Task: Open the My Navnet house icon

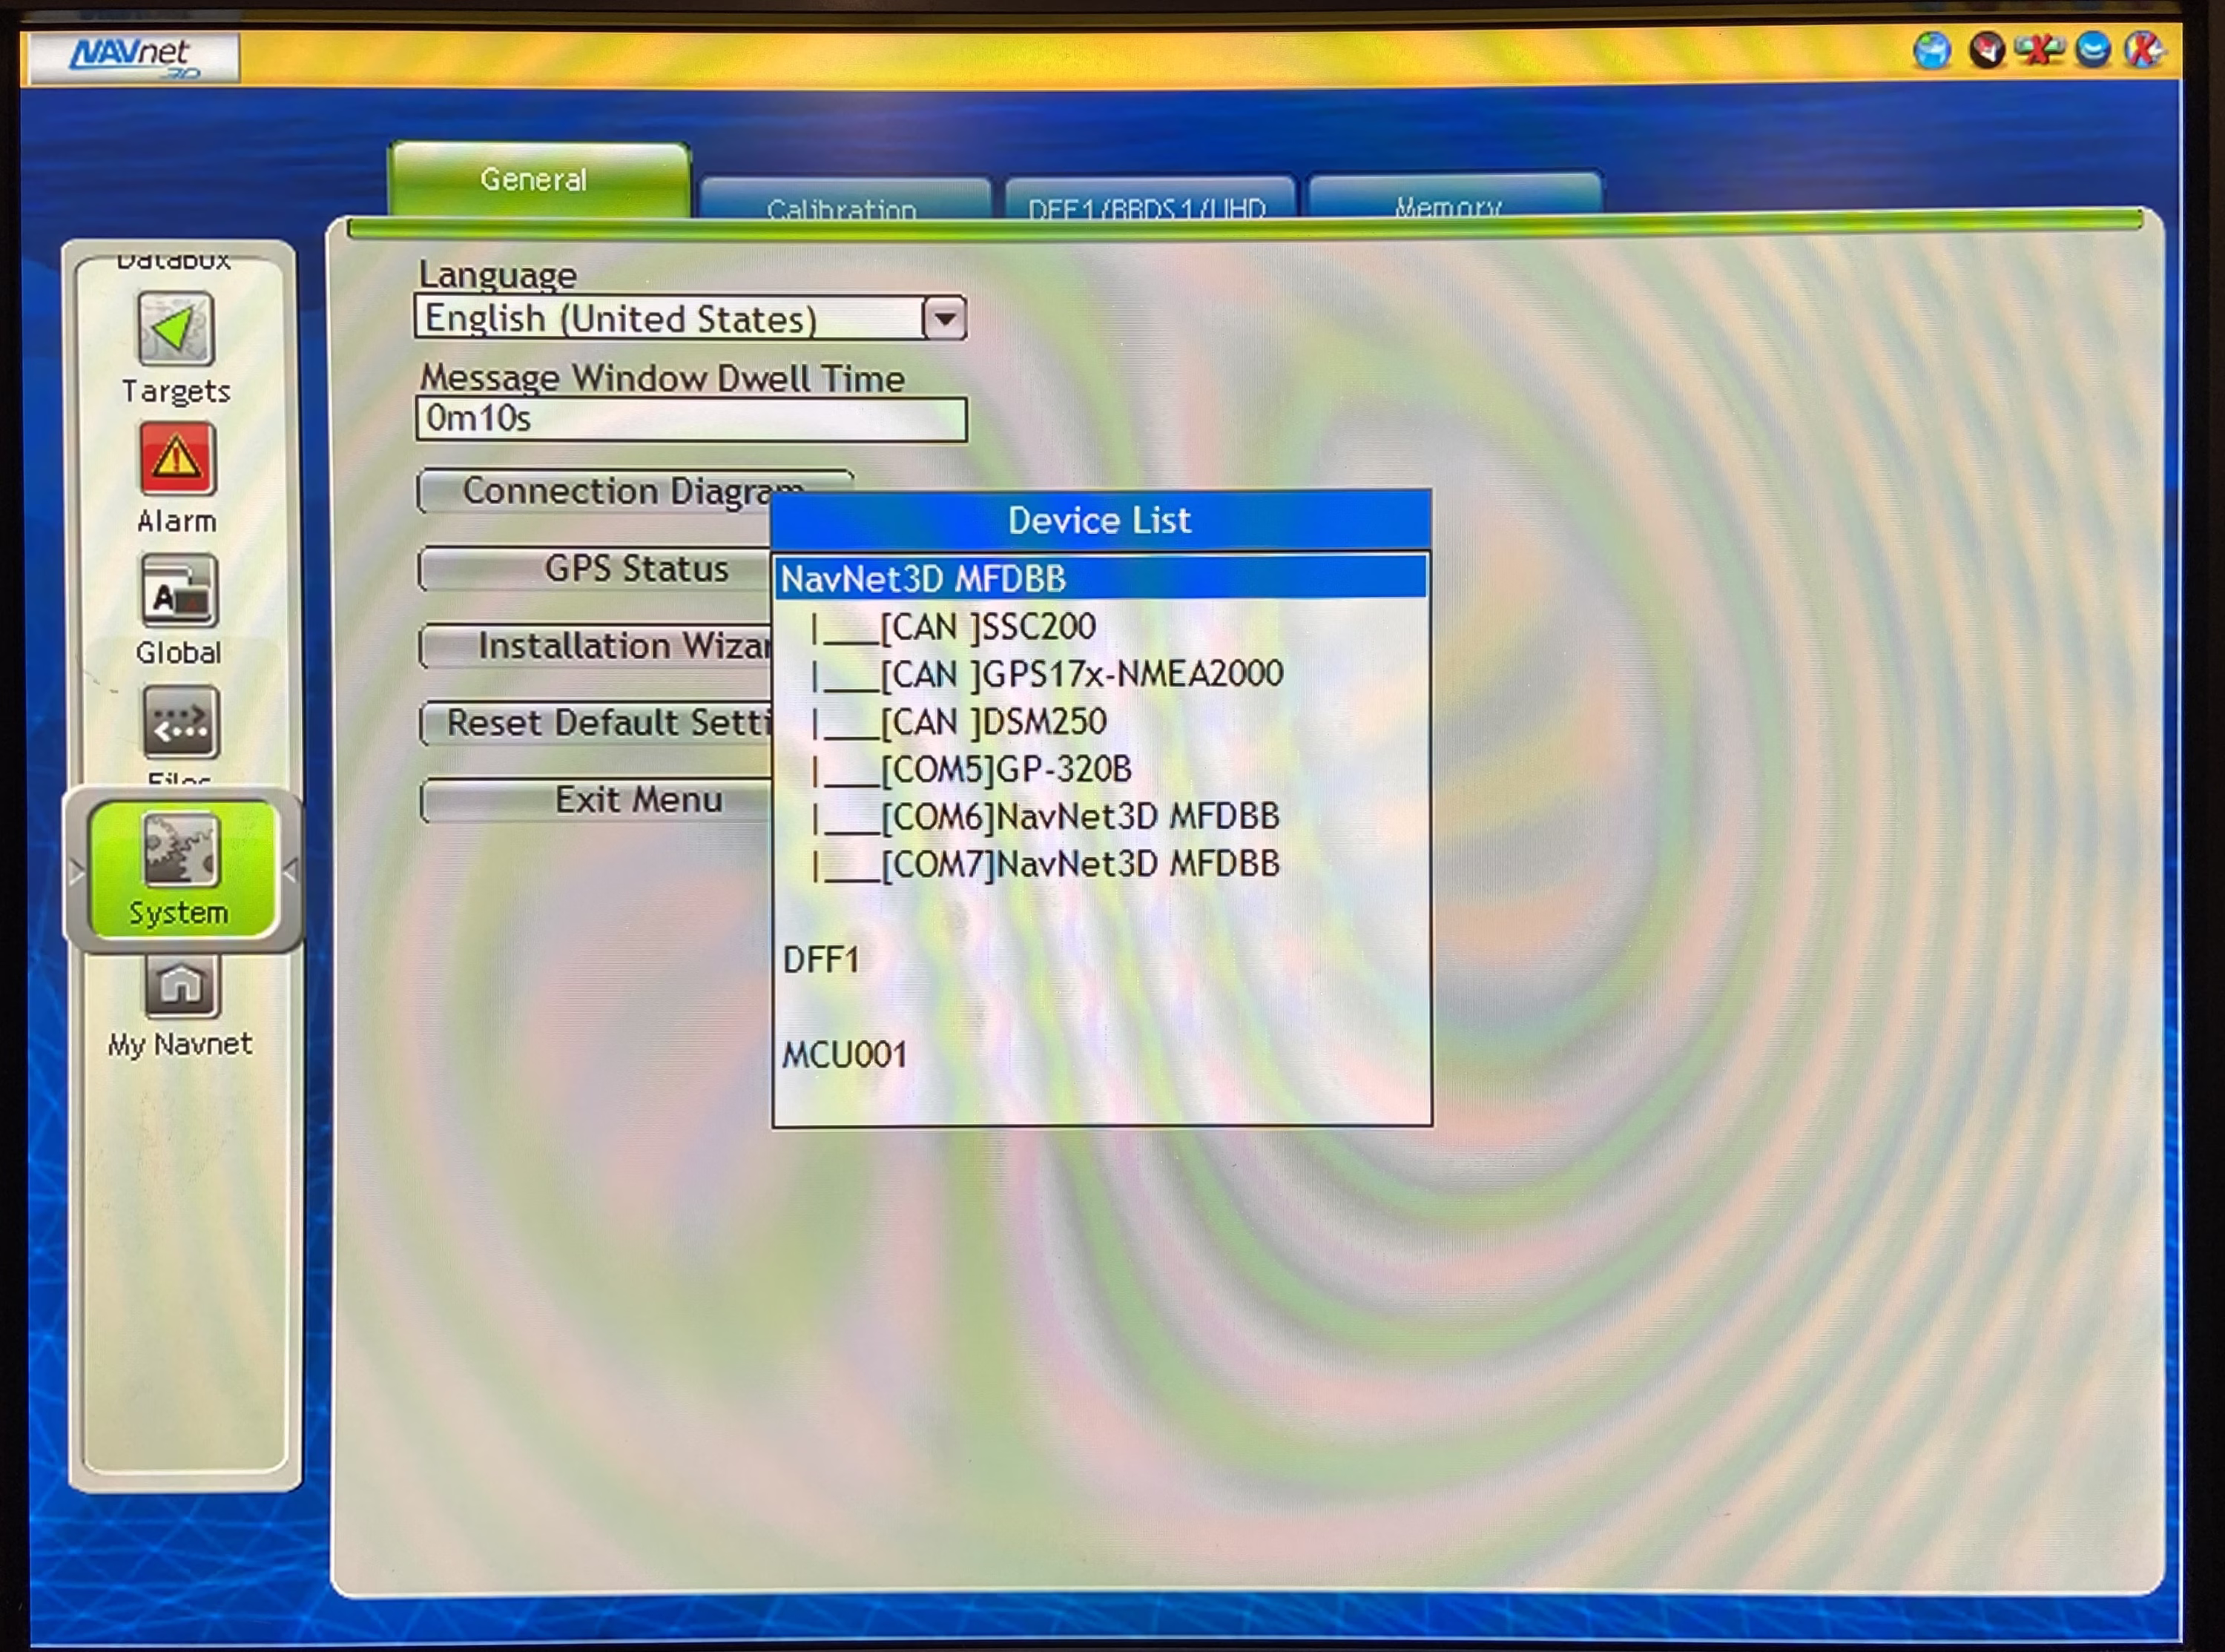Action: click(180, 986)
